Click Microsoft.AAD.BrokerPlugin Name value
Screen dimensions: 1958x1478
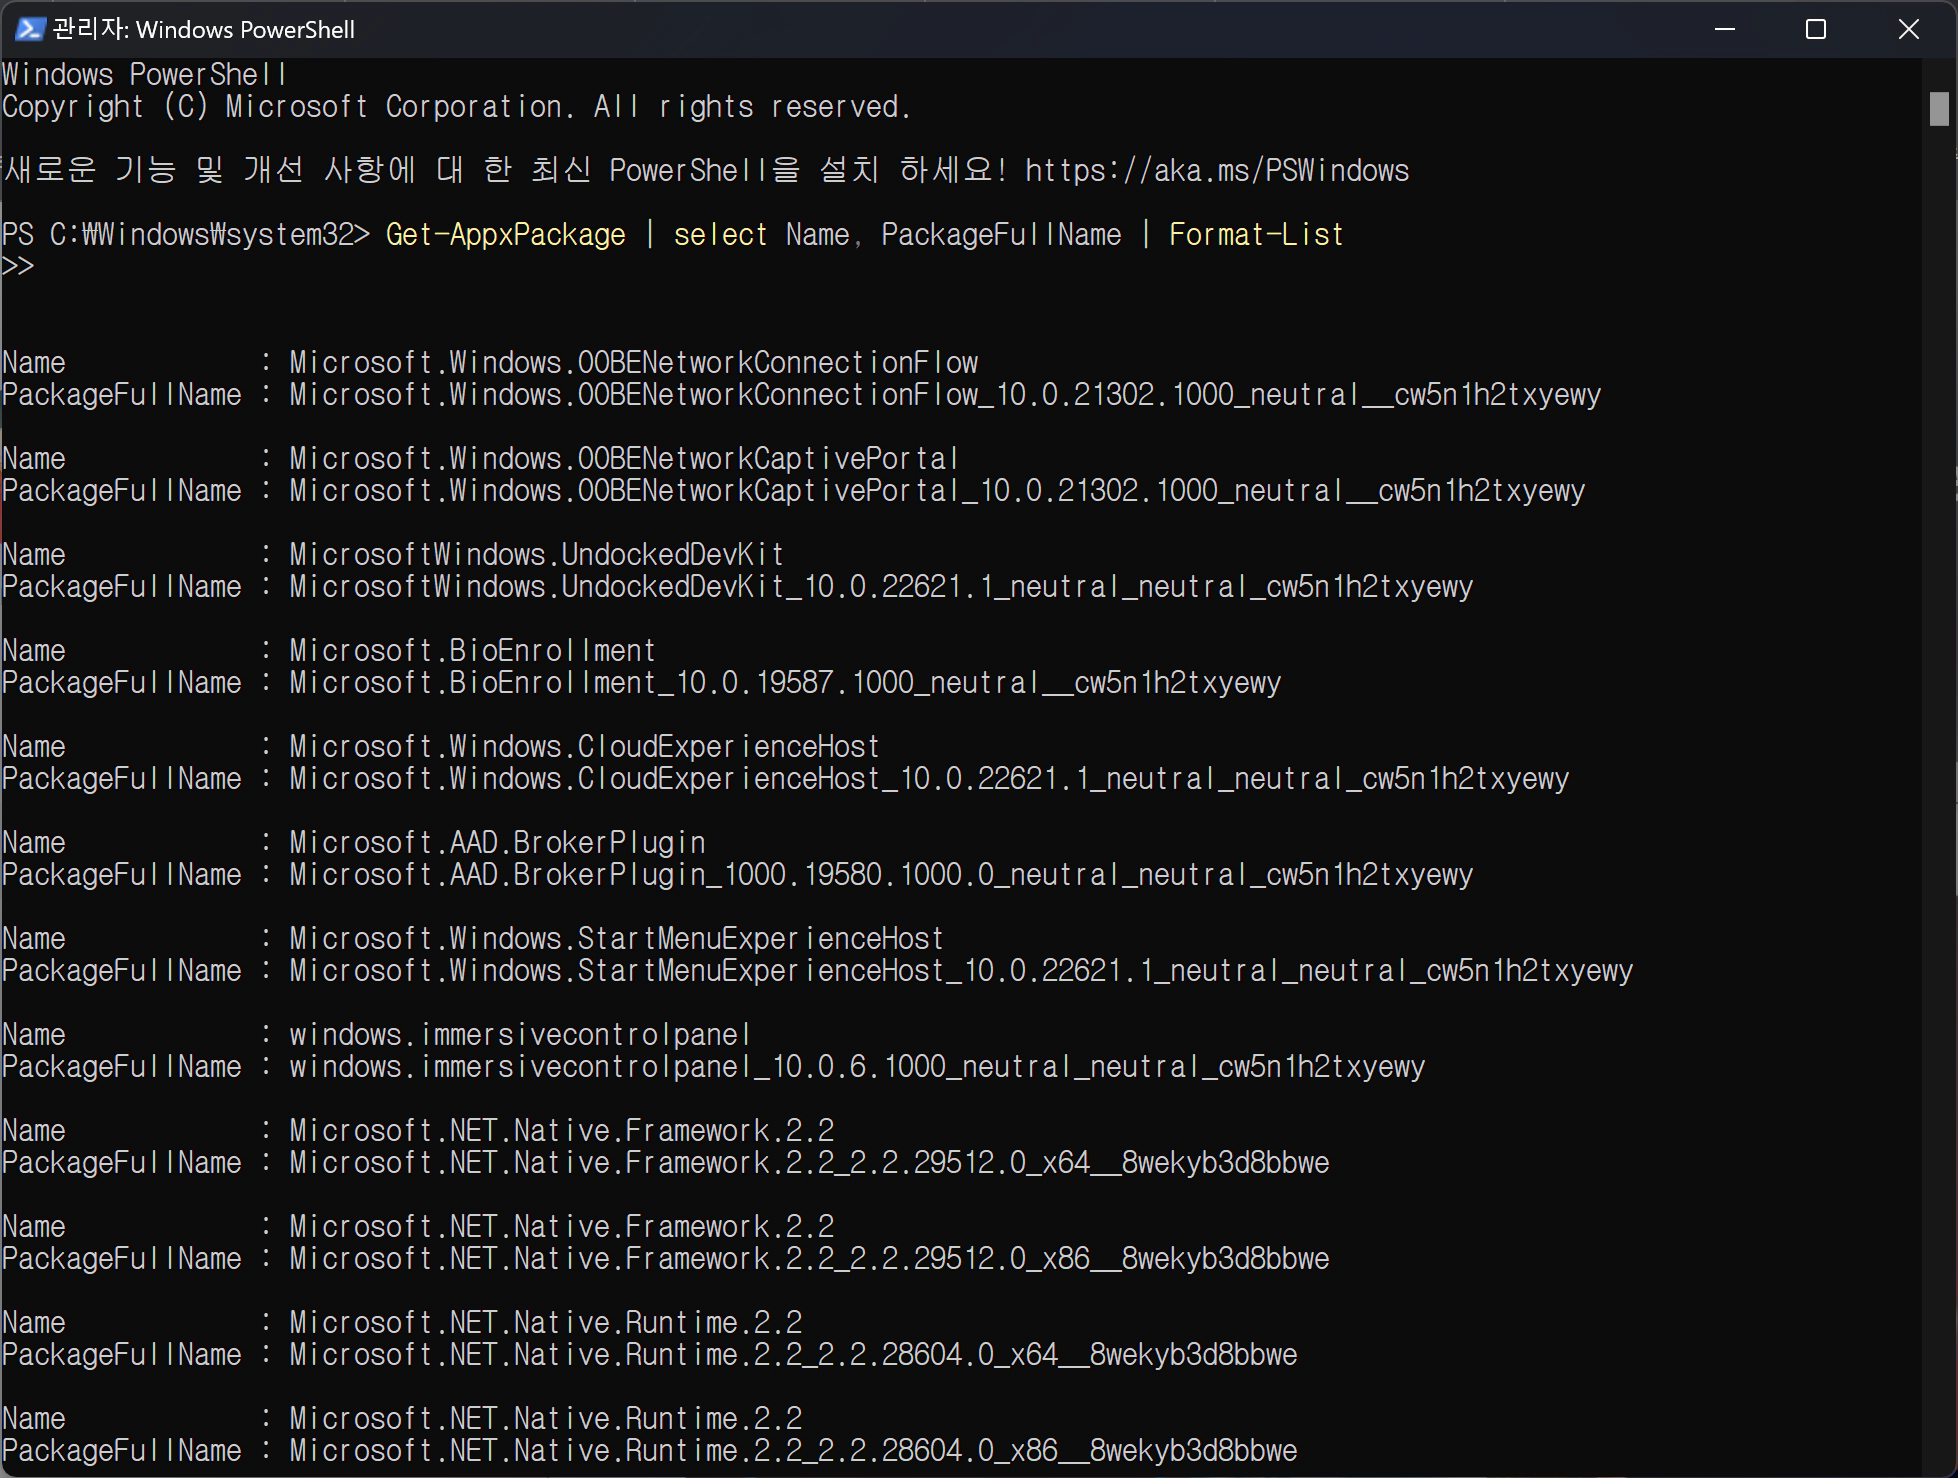click(x=497, y=842)
